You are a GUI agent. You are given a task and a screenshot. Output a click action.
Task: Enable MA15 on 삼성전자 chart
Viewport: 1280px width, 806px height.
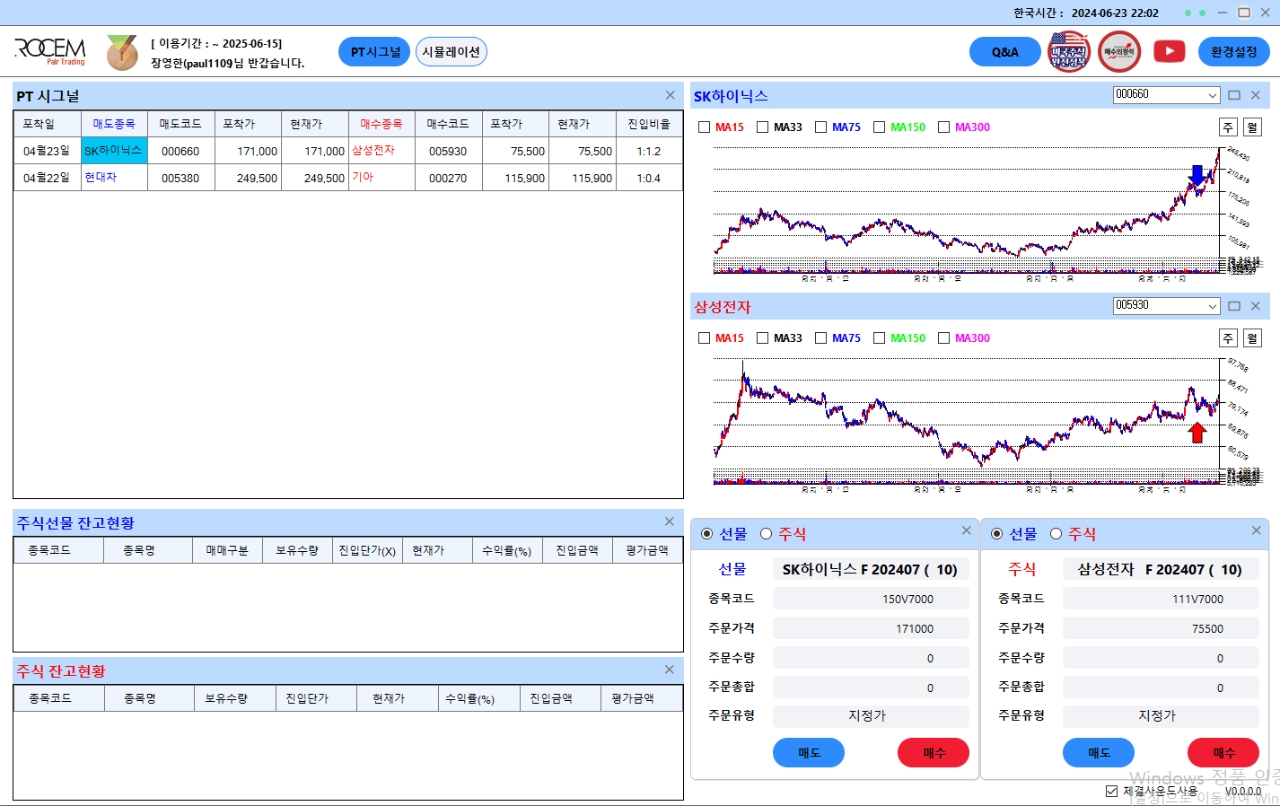point(704,338)
